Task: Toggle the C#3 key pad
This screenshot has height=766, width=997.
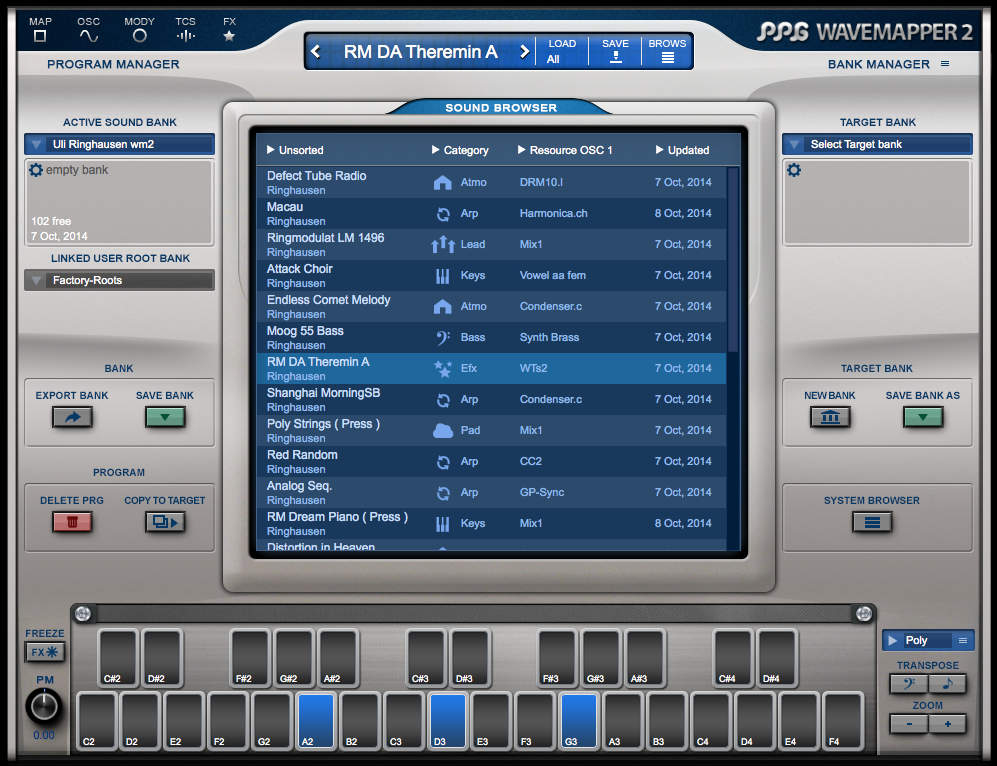Action: (x=425, y=658)
